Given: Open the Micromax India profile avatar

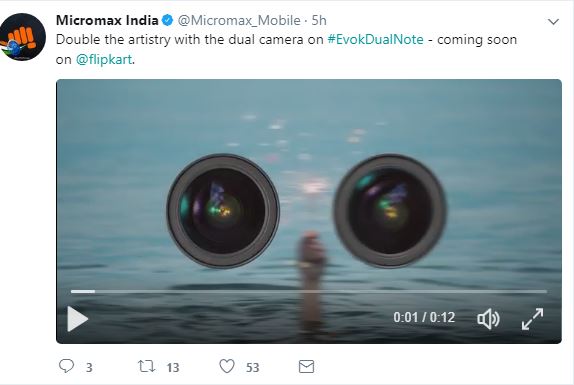Looking at the screenshot, I should (x=23, y=37).
